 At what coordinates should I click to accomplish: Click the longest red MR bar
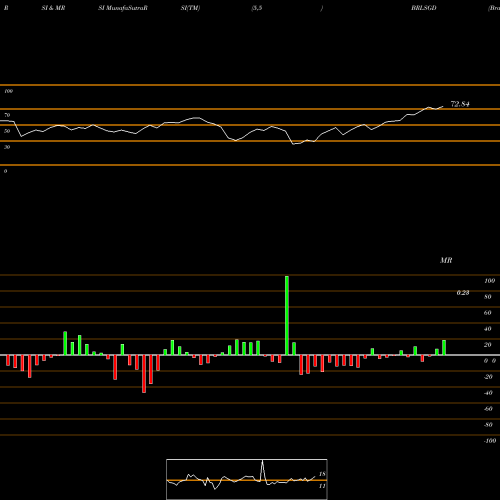coord(144,374)
